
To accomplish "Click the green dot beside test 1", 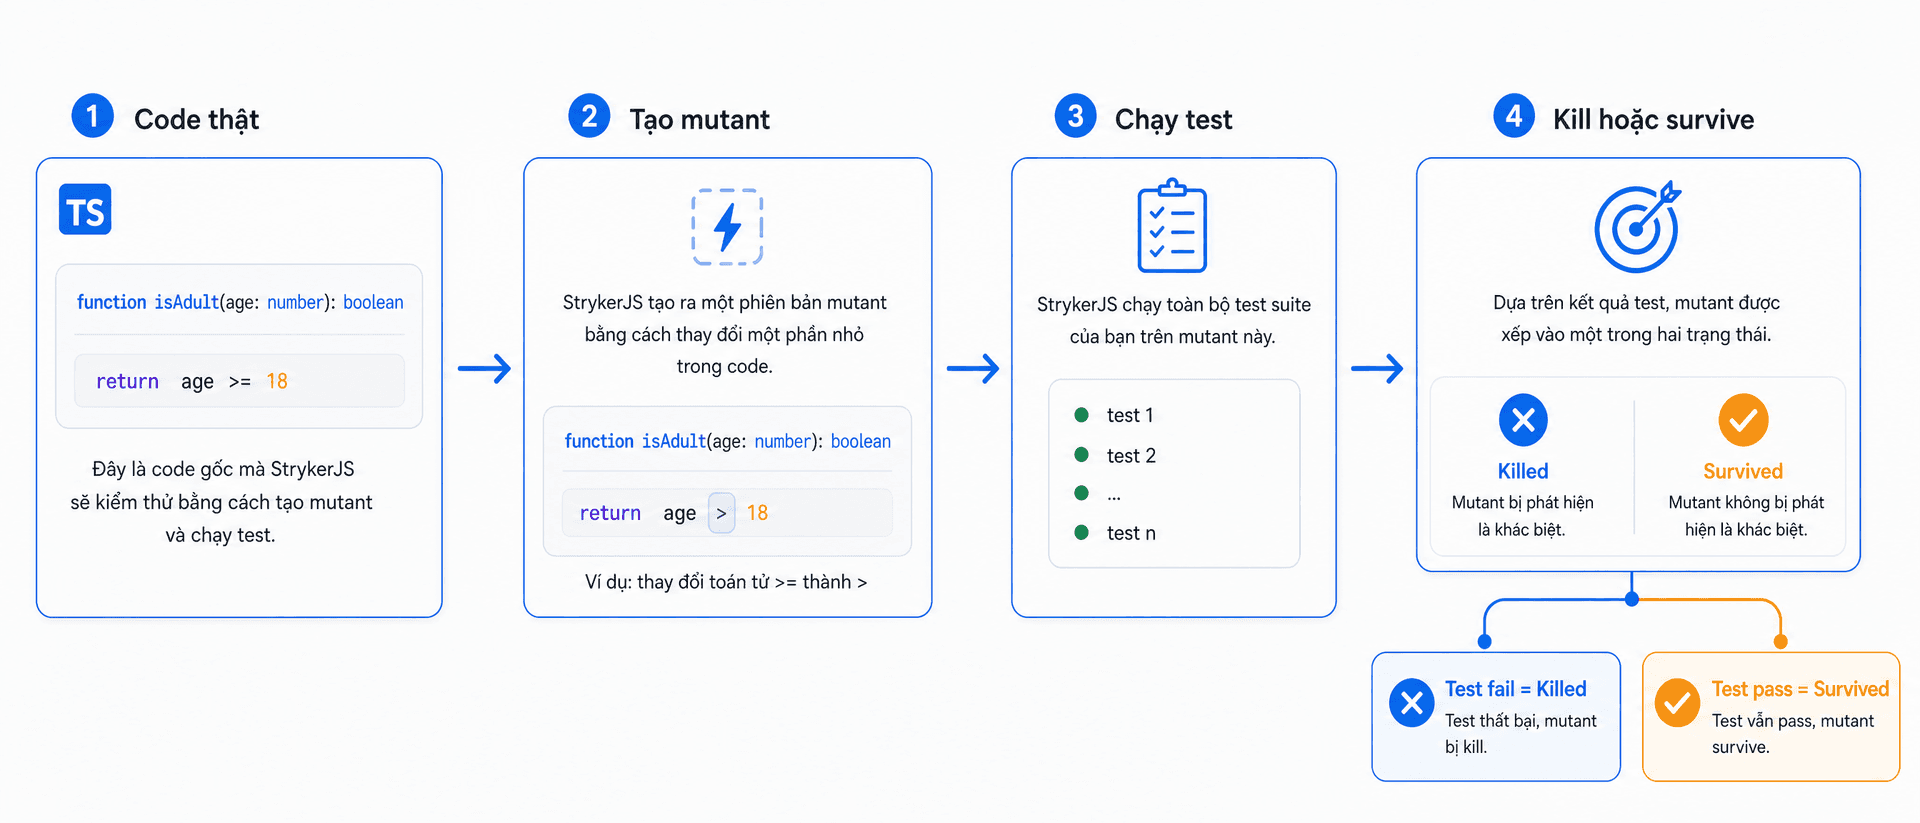I will 1081,414.
